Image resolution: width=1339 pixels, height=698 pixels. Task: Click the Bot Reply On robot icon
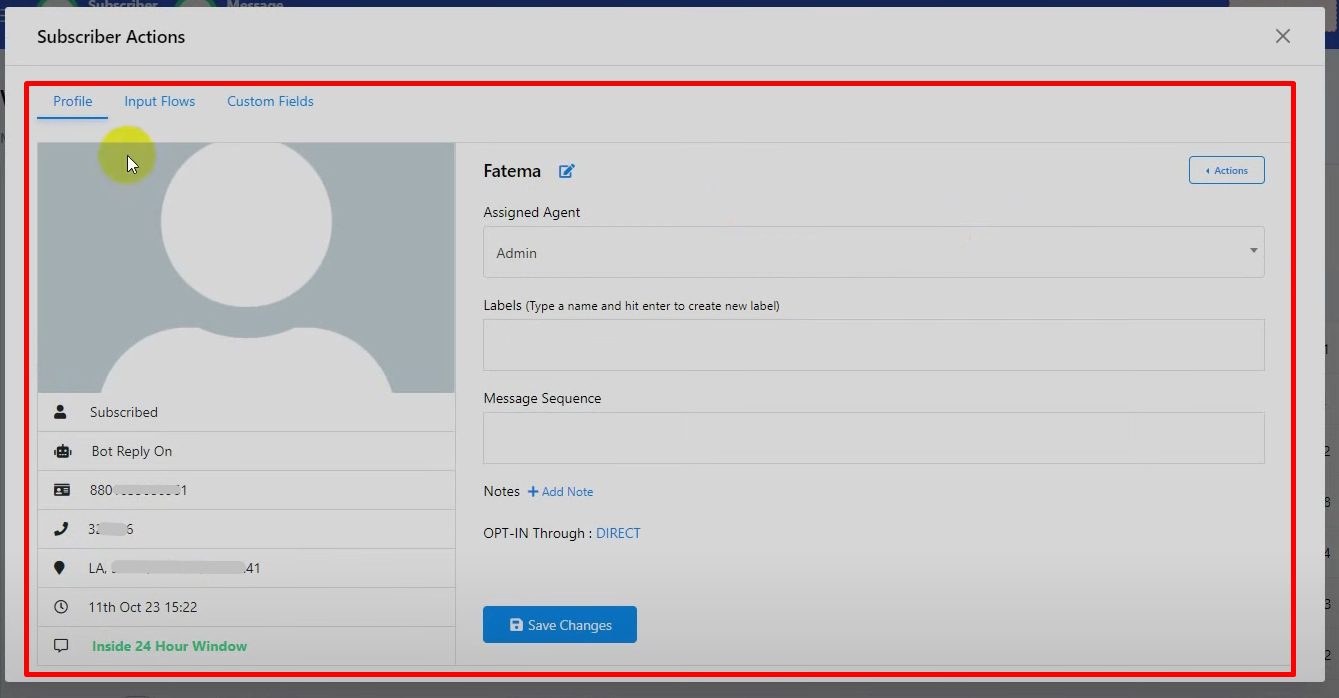pyautogui.click(x=62, y=451)
